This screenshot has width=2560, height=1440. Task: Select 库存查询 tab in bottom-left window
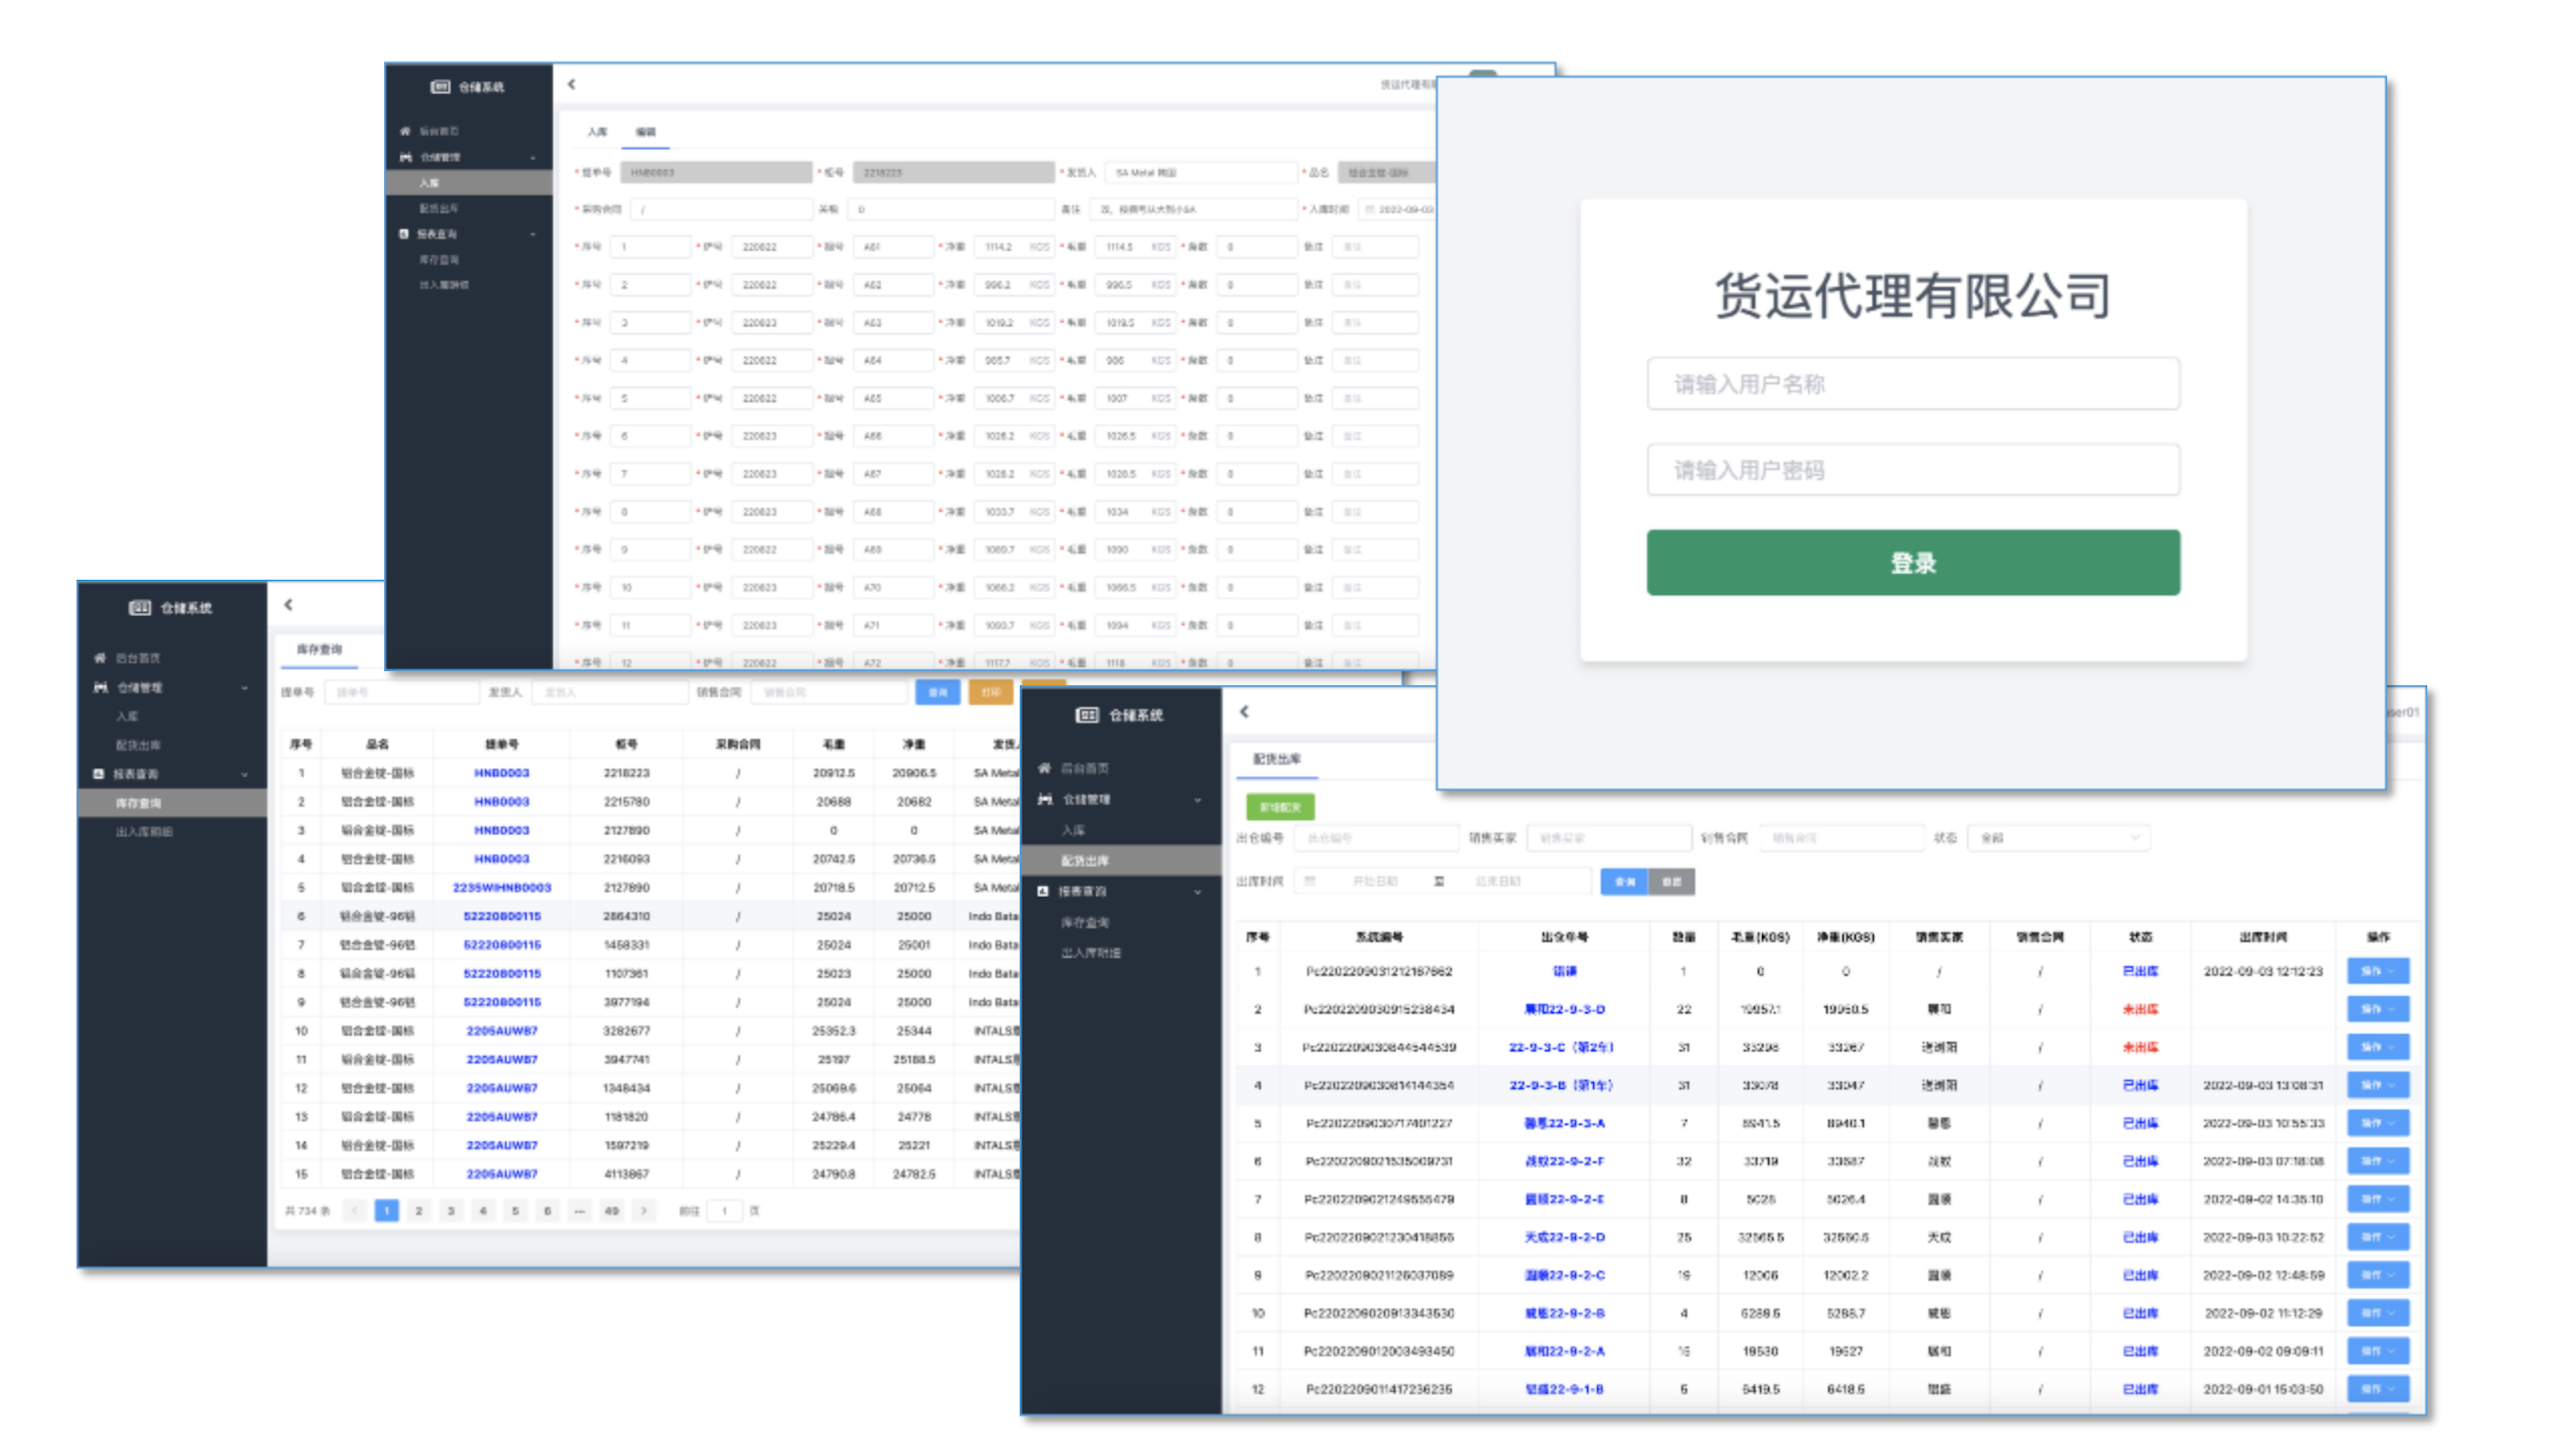(x=319, y=650)
